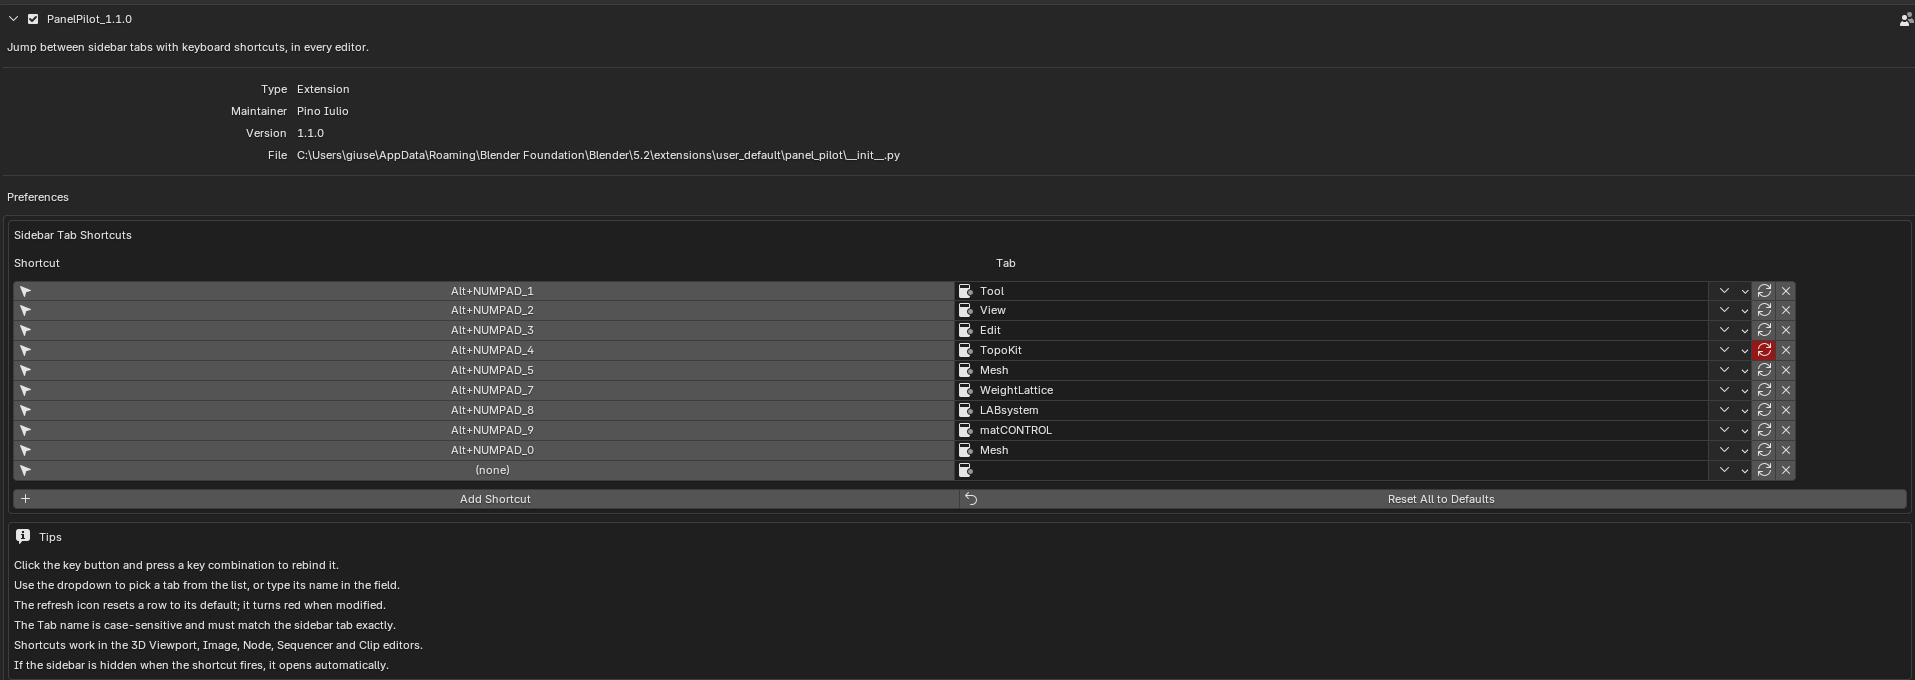Edit the View tab name field
The image size is (1915, 680).
[x=1333, y=310]
